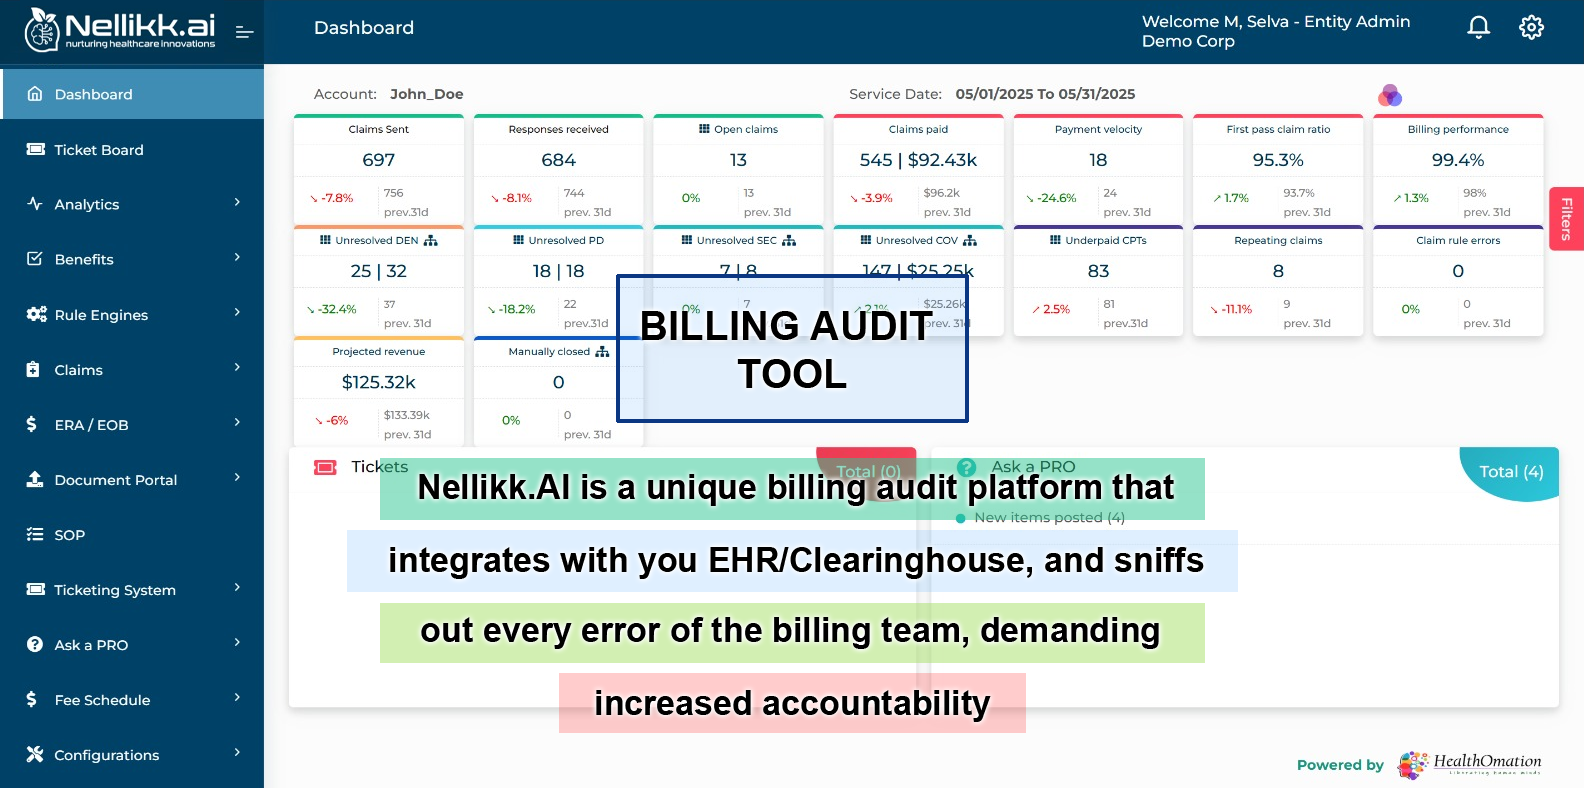Toggle the sidebar collapse hamburger icon
1584x788 pixels.
(x=244, y=32)
